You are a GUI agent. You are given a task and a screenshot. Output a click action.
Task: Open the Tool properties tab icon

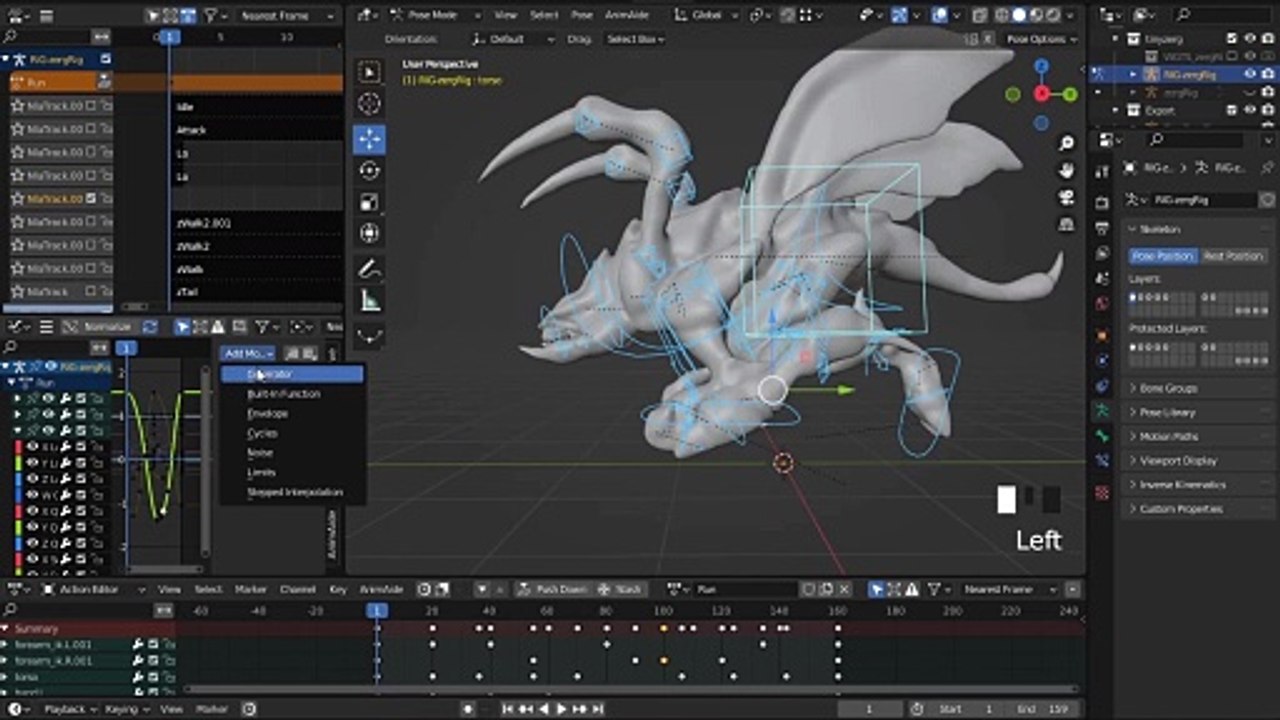tap(1102, 171)
